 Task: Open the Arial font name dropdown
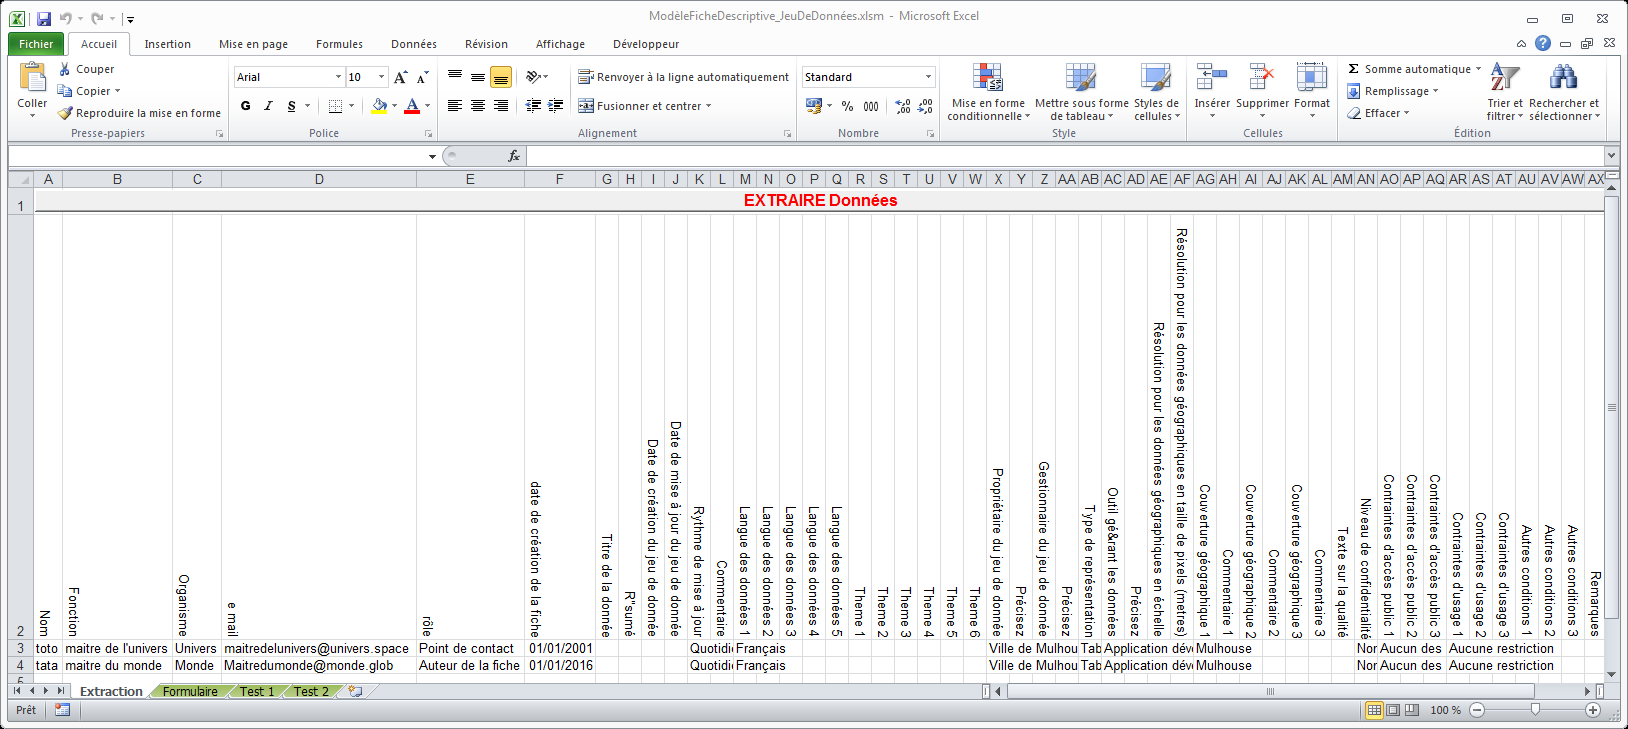coord(337,77)
